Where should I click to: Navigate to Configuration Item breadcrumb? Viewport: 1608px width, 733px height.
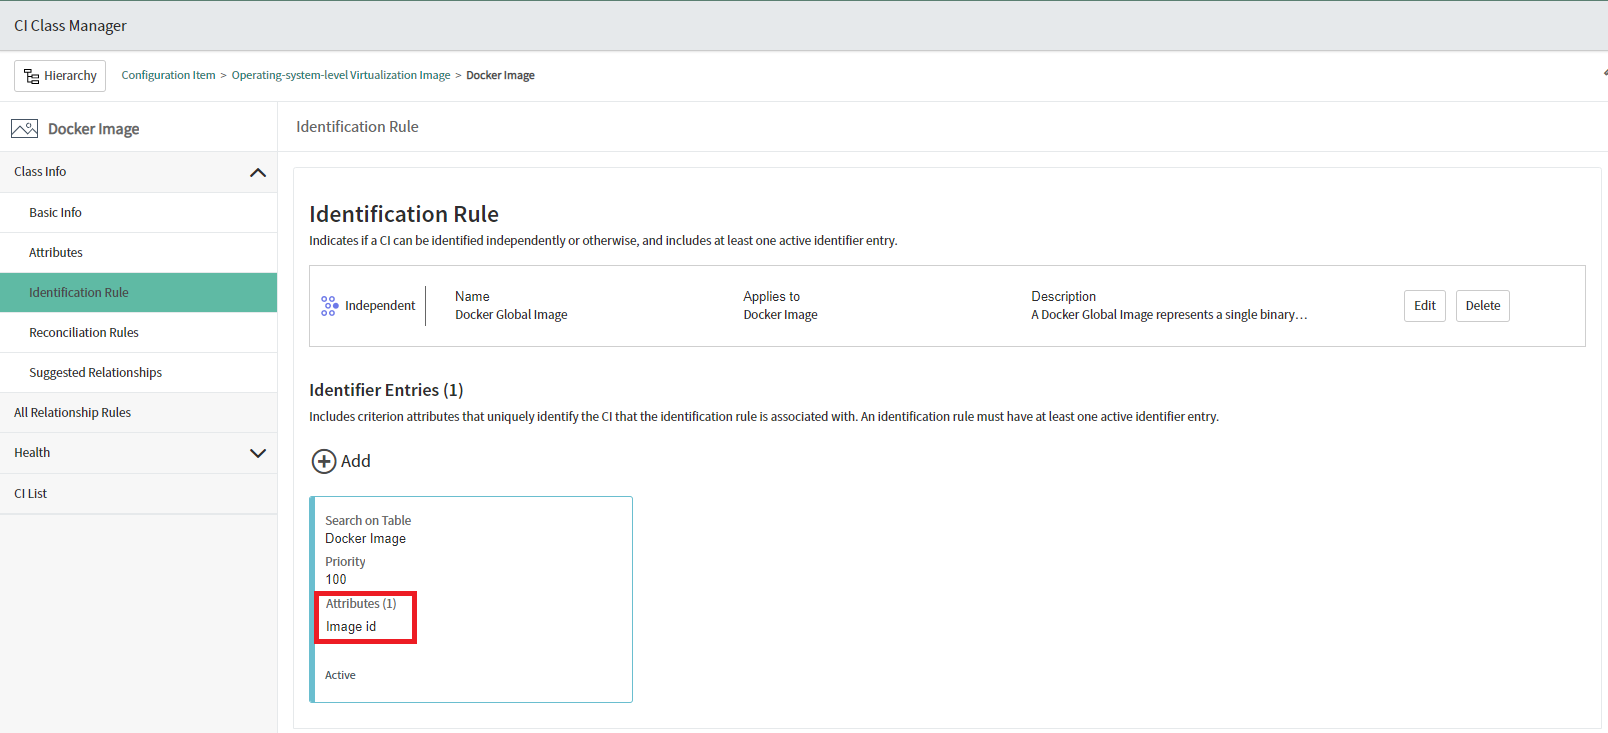[x=168, y=76]
